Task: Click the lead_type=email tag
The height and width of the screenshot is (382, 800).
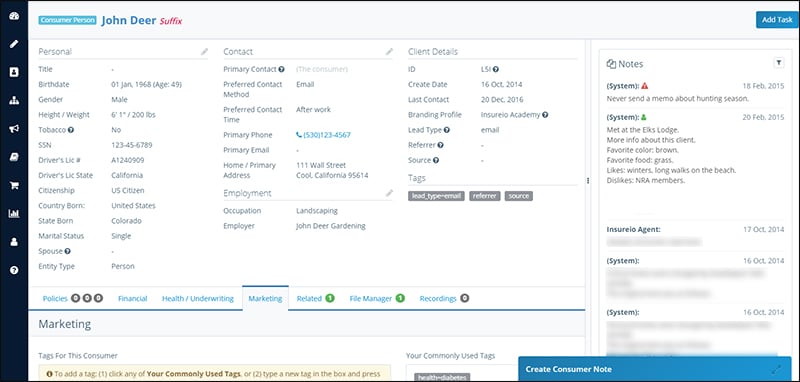Action: [x=436, y=196]
